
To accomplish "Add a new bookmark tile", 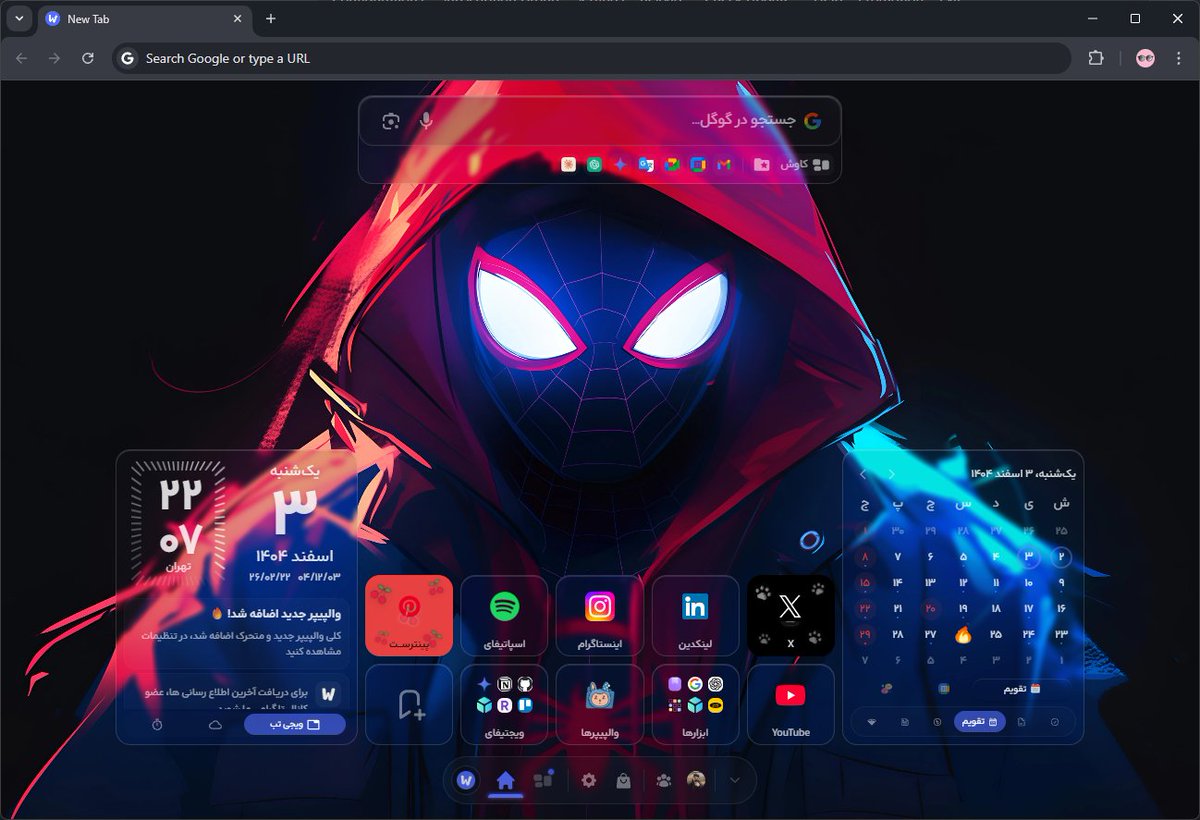I will click(x=409, y=704).
